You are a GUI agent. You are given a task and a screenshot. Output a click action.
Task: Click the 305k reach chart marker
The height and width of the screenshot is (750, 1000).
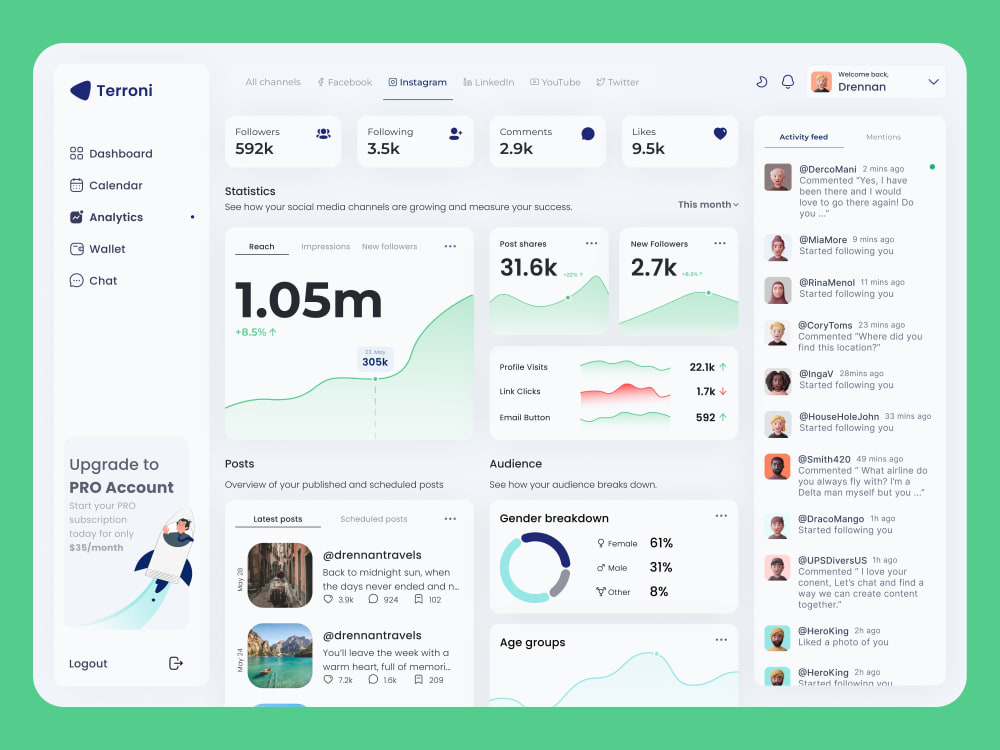click(375, 379)
